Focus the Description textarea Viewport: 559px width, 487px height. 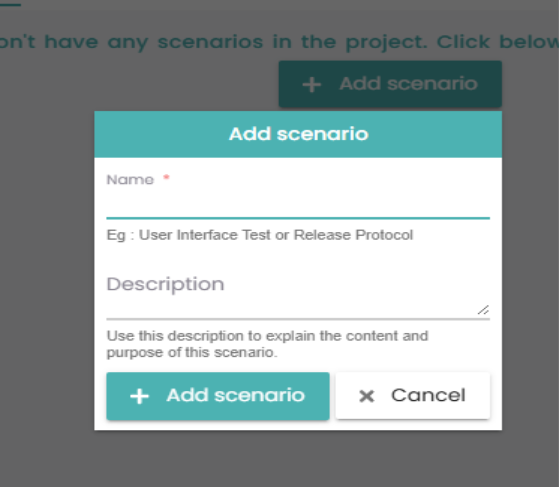point(298,293)
